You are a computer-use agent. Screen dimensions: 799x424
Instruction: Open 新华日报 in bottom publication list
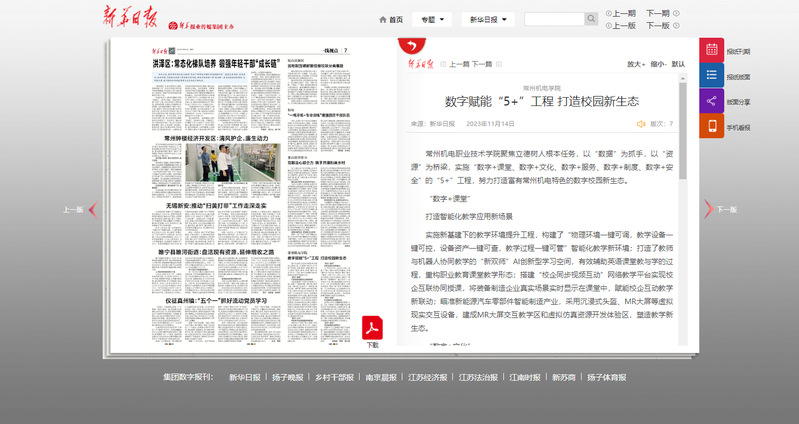click(245, 378)
